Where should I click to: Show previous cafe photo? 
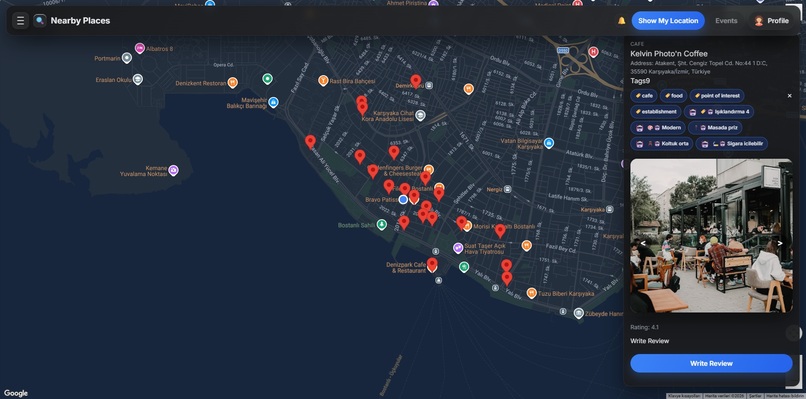coord(643,243)
